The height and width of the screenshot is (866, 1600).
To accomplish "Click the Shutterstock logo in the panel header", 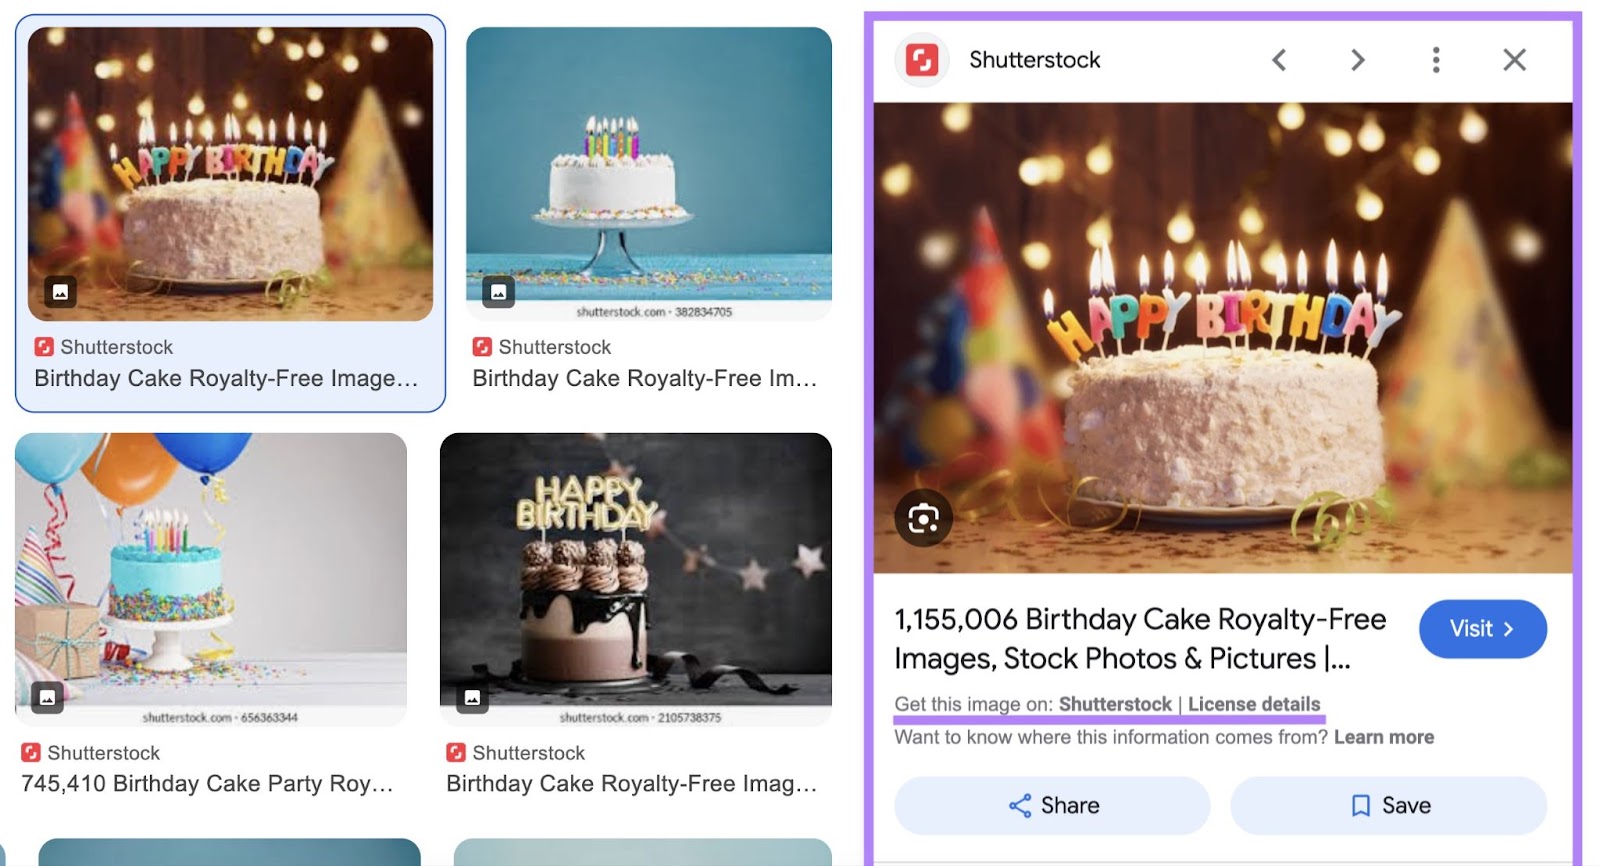I will pos(923,59).
